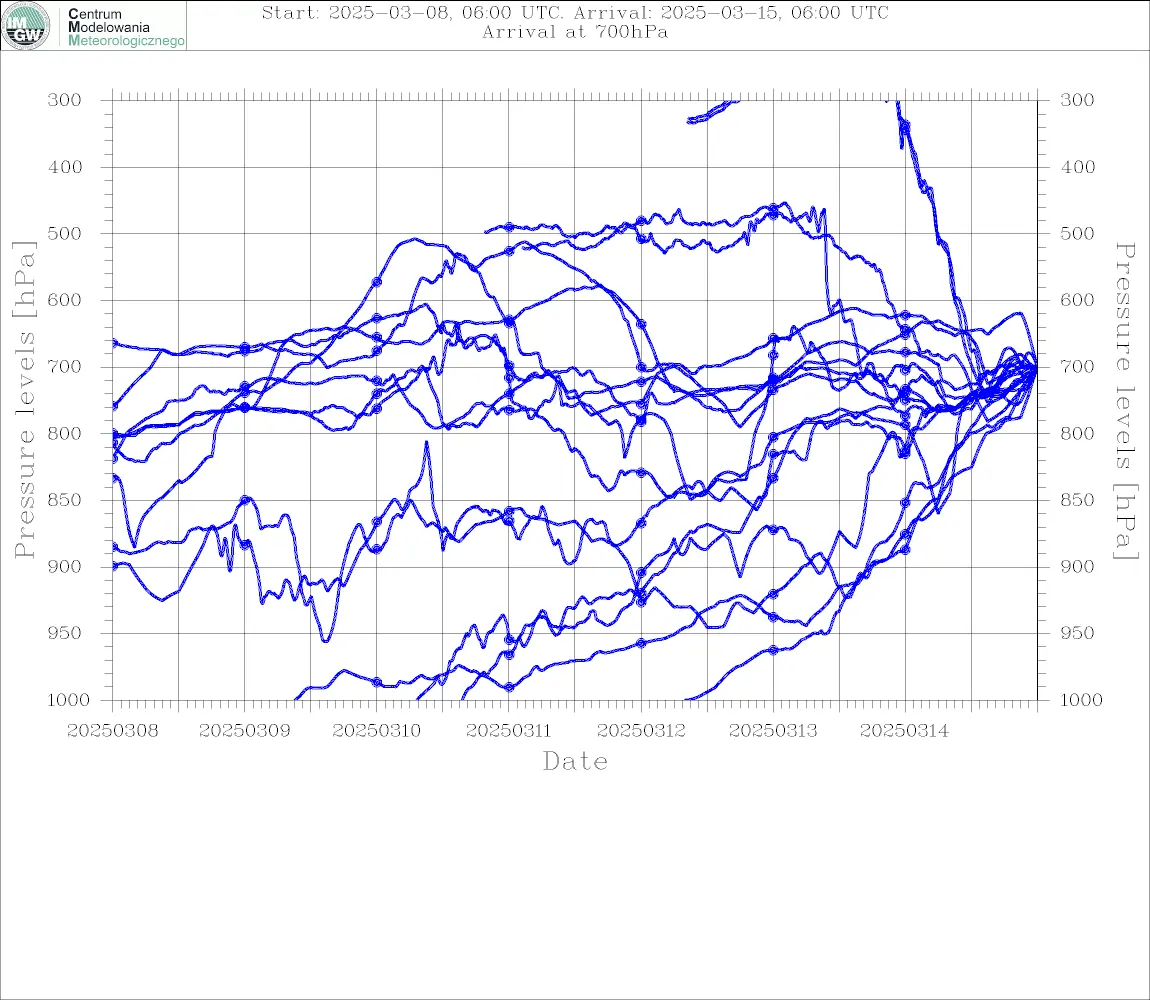Click the 20250312 date label

coord(641,731)
